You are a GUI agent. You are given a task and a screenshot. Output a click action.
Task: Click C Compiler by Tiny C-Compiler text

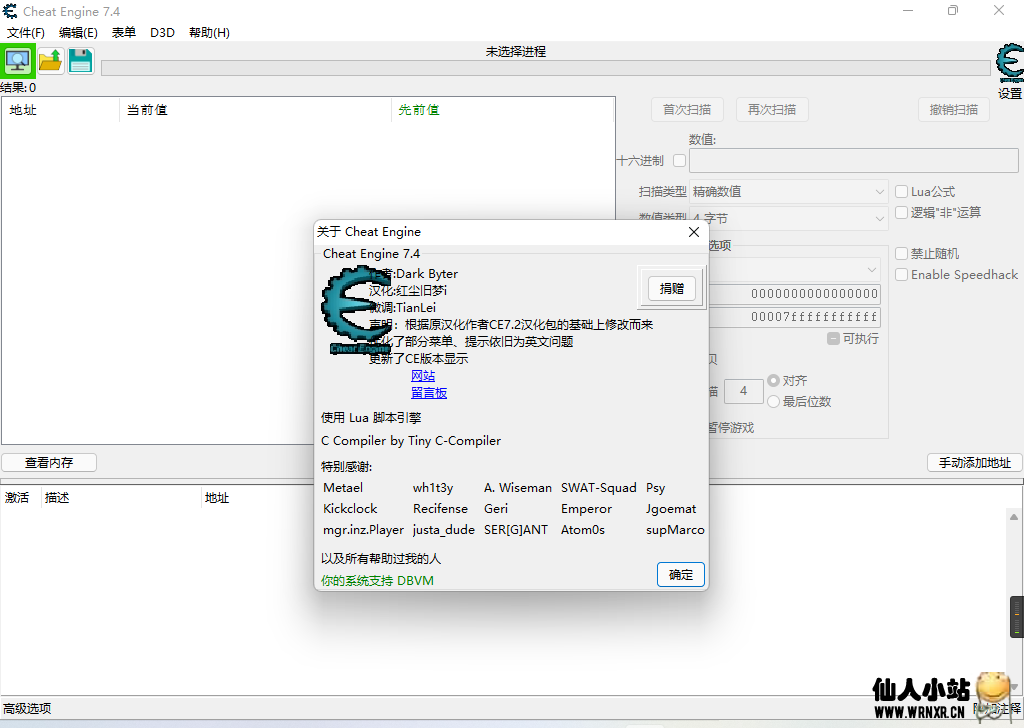411,441
